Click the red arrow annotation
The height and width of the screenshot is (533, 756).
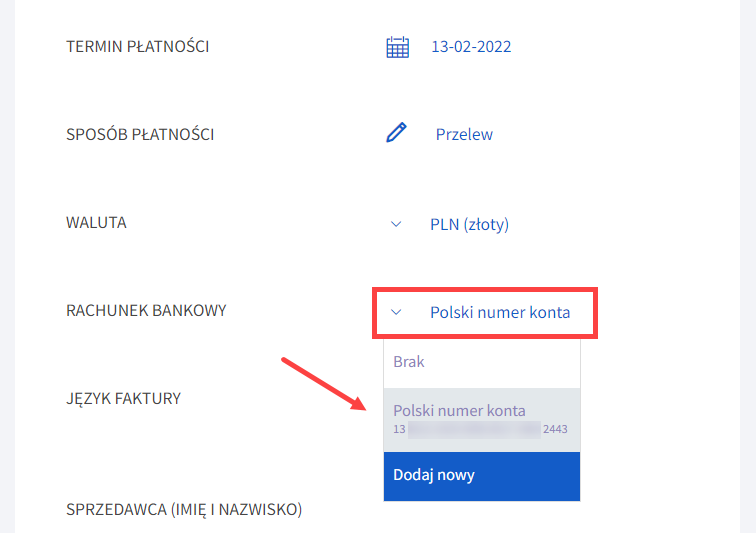[324, 384]
